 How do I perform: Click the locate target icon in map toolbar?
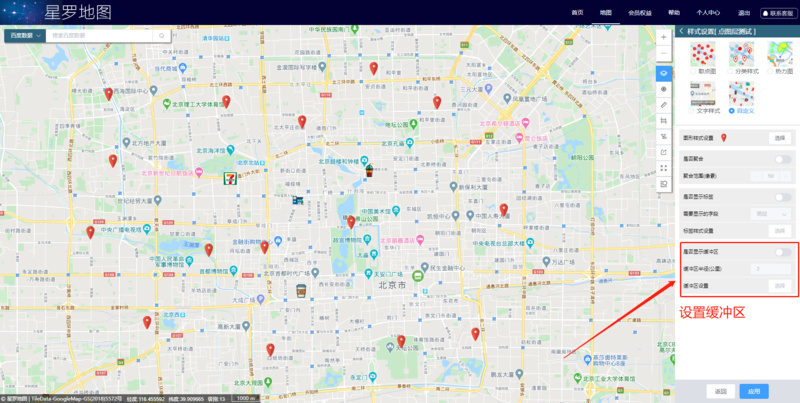pos(664,89)
